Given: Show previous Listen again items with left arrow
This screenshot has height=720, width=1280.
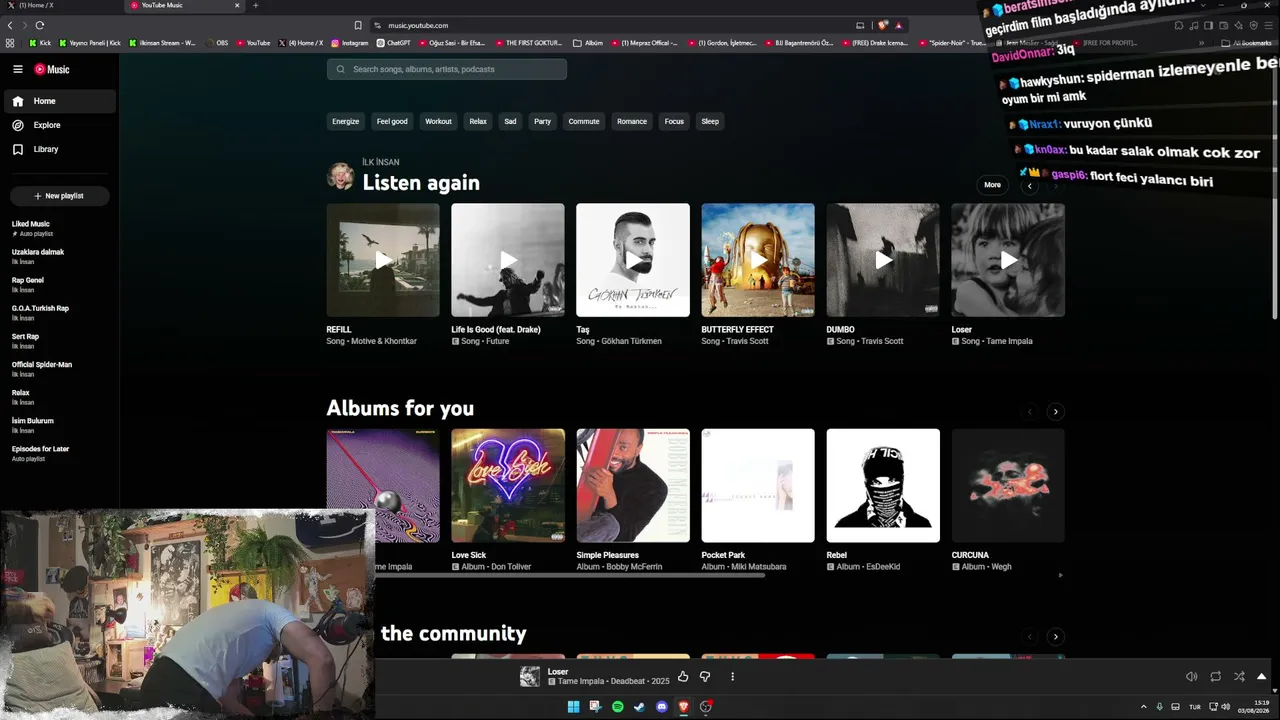Looking at the screenshot, I should tap(1029, 186).
